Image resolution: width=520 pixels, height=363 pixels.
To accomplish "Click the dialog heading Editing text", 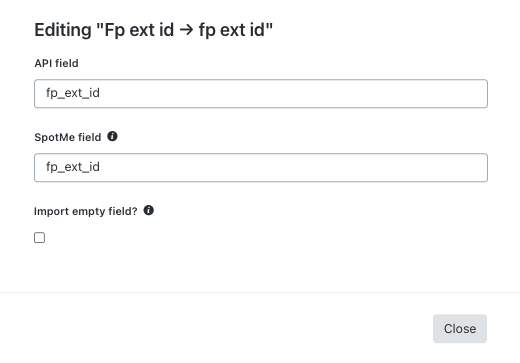I will pos(154,30).
